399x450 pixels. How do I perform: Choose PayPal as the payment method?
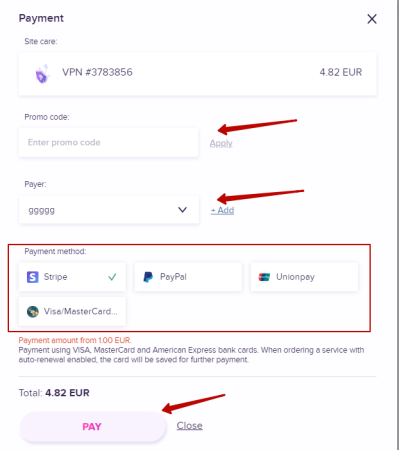pos(188,277)
